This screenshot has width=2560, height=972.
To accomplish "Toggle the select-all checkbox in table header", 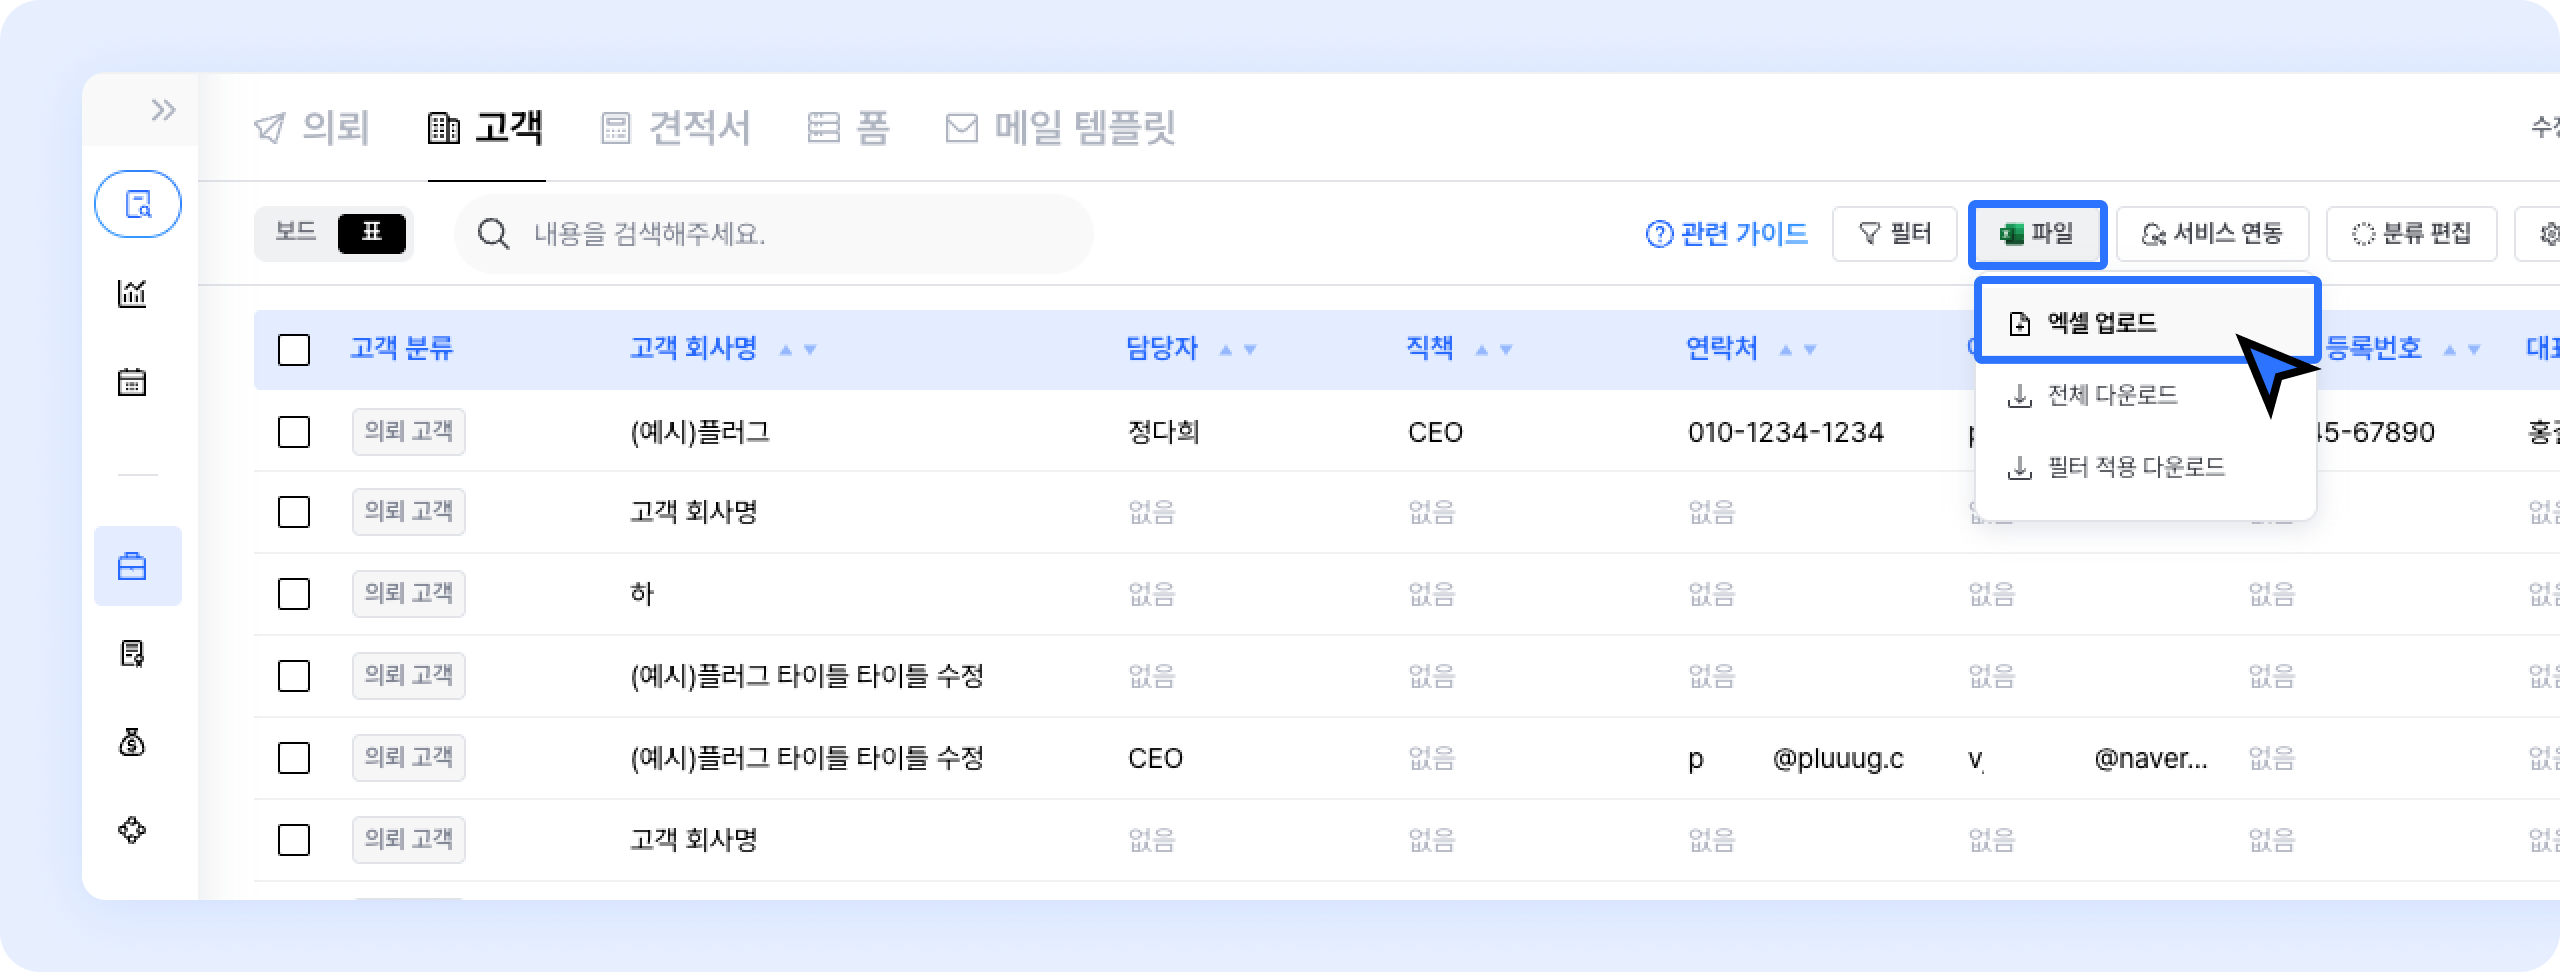I will click(x=294, y=350).
